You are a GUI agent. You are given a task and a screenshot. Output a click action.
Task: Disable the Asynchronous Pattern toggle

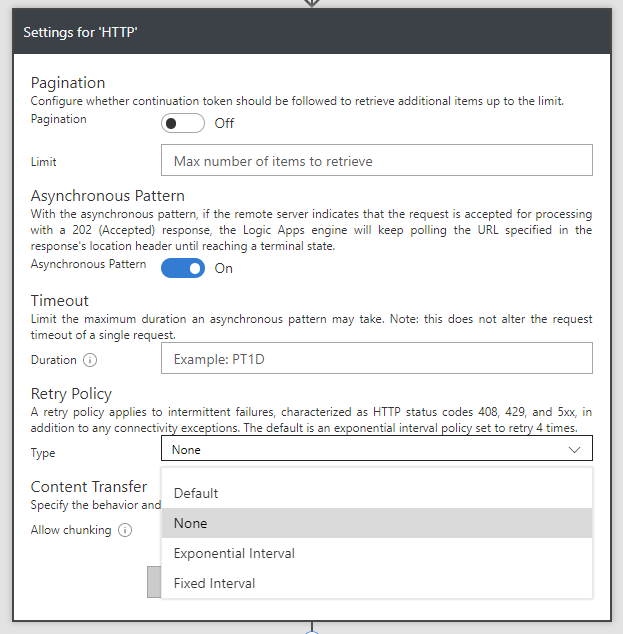[183, 268]
